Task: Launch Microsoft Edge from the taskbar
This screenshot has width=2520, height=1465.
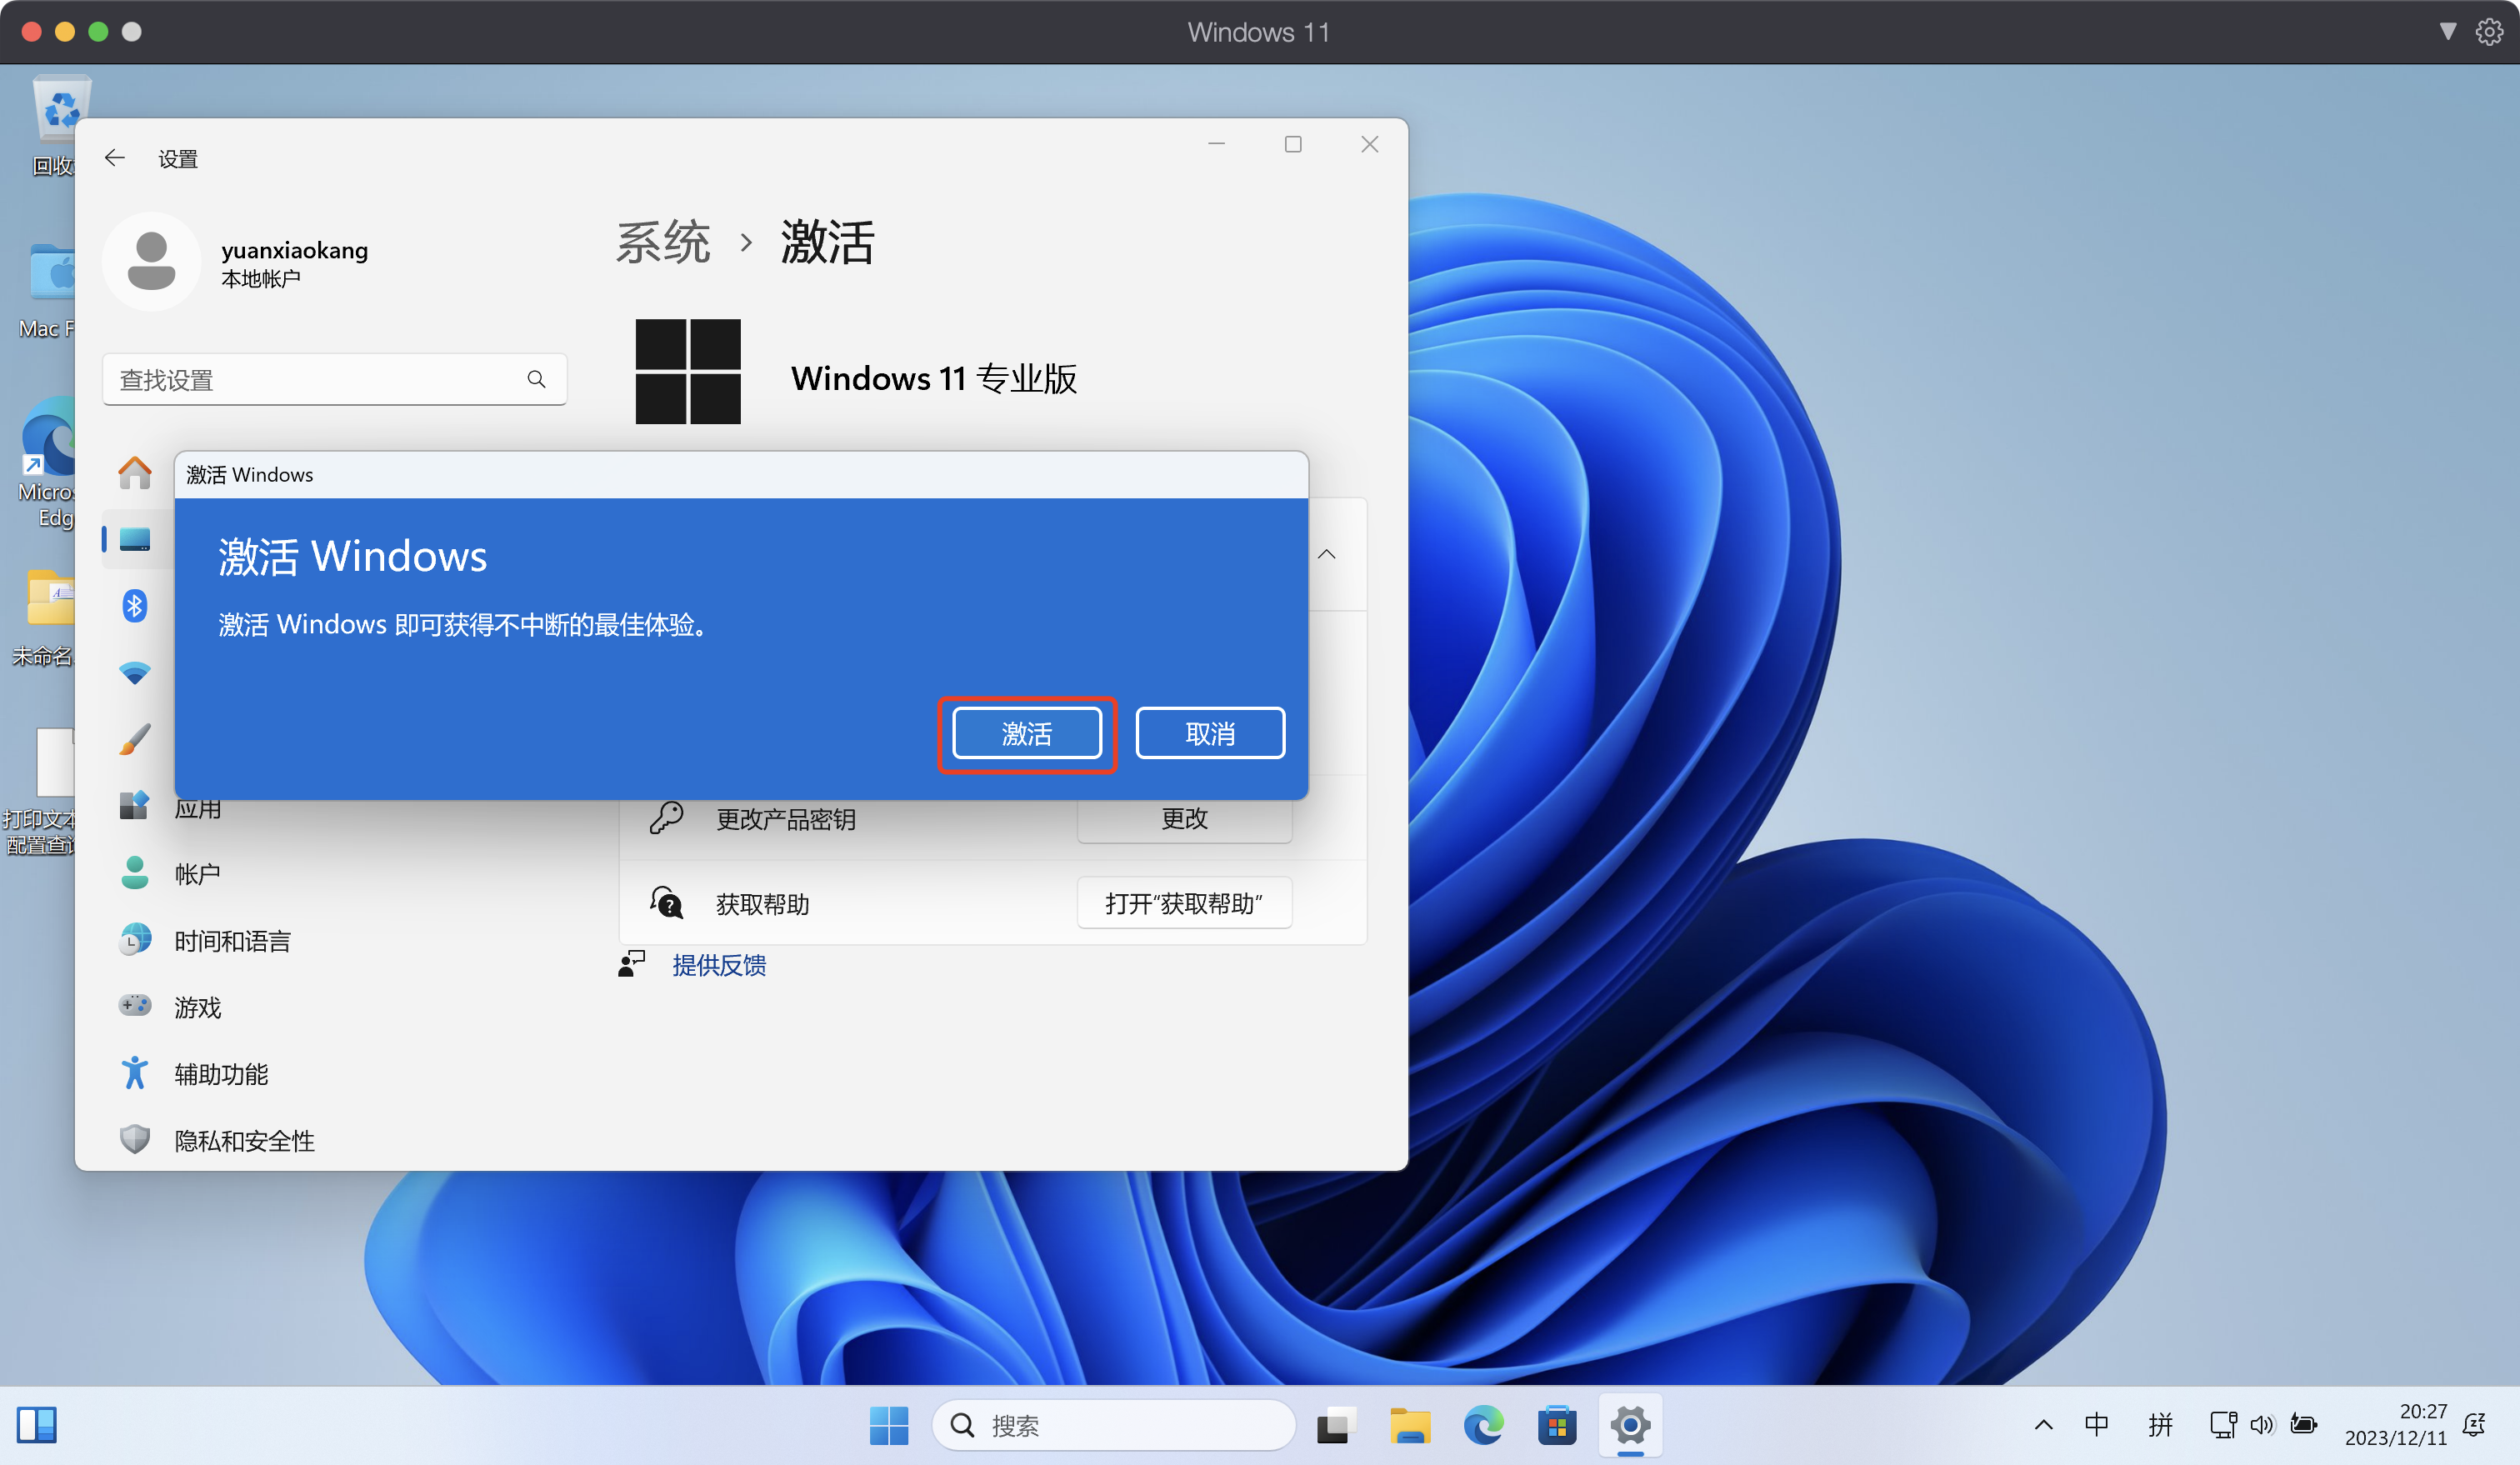Action: [x=1484, y=1425]
